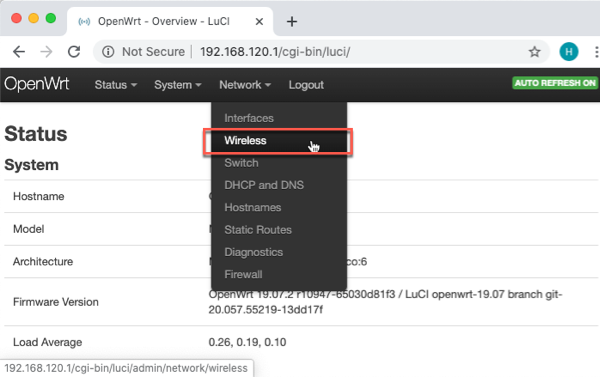Select load average value 0.26, 0.19, 0.10
The width and height of the screenshot is (600, 377).
tap(247, 342)
